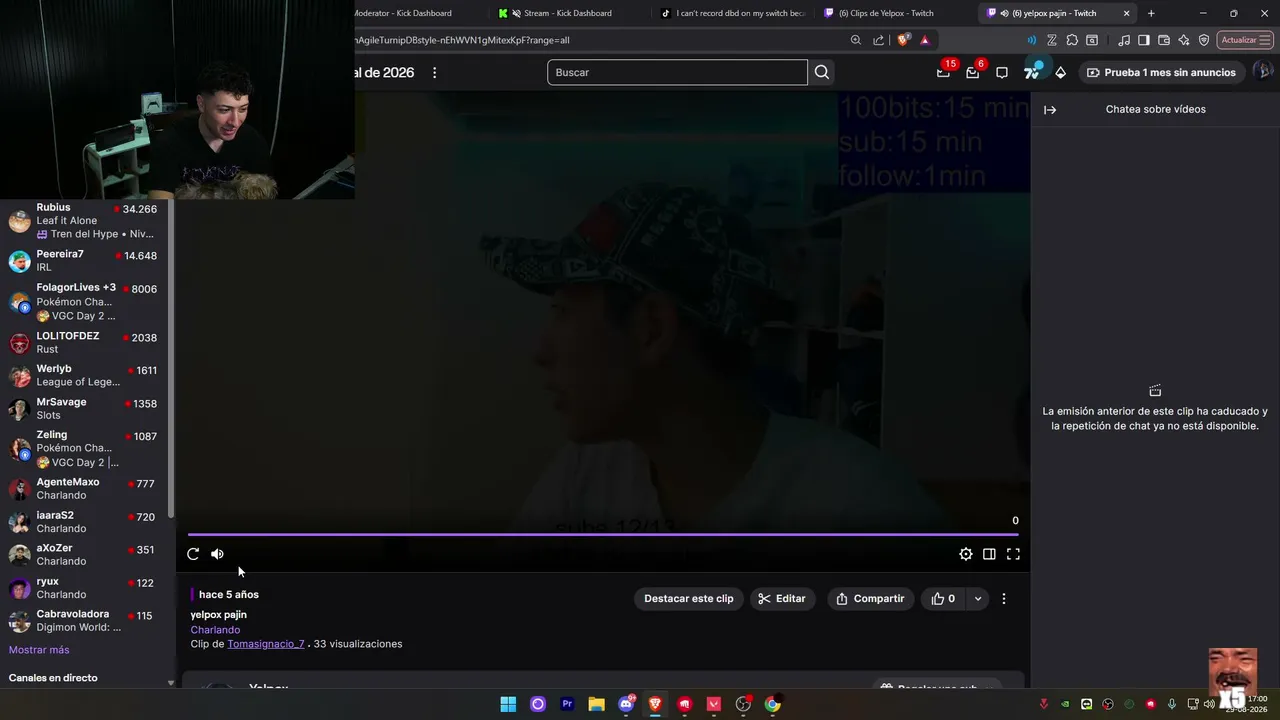Open Discord from the taskbar
This screenshot has width=1280, height=720.
pos(627,704)
